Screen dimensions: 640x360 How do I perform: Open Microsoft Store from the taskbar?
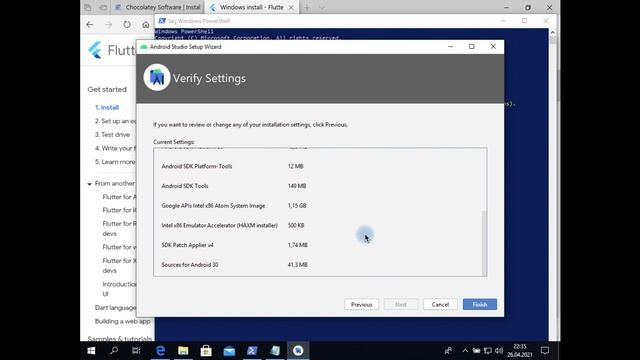tap(206, 351)
